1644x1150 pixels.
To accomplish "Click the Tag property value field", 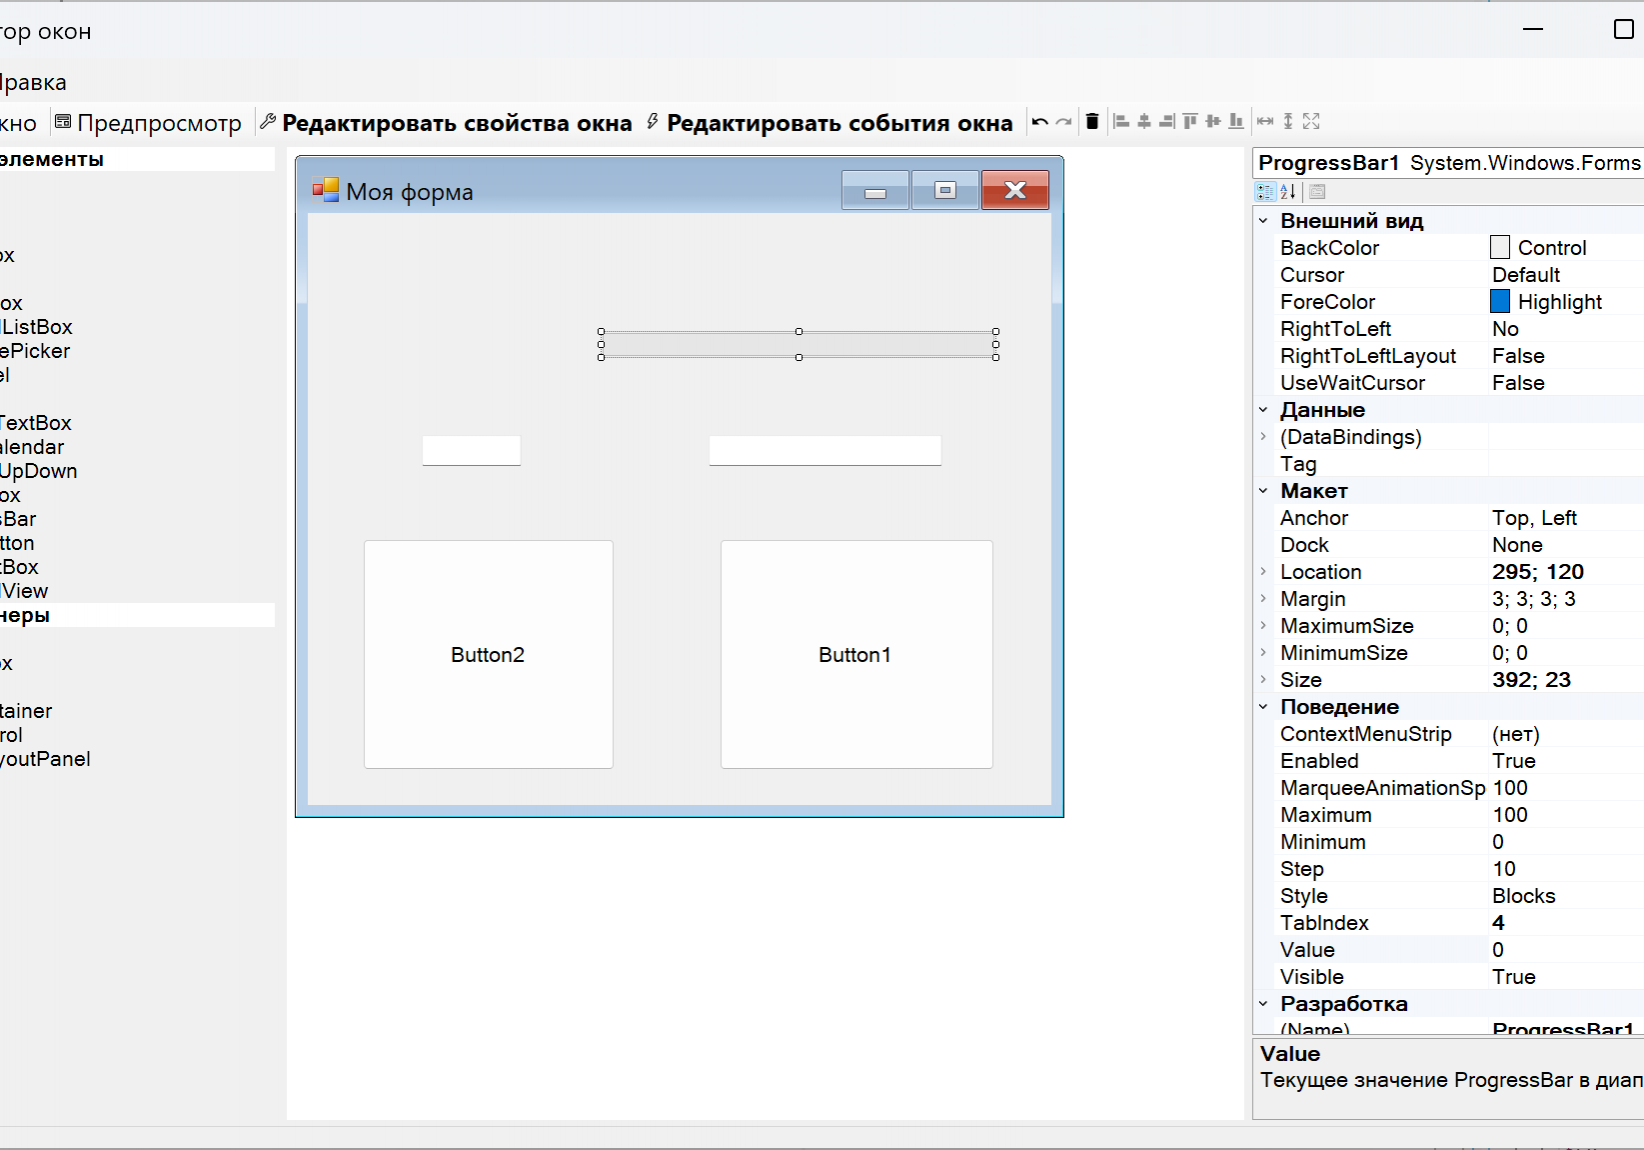I will [x=1566, y=464].
